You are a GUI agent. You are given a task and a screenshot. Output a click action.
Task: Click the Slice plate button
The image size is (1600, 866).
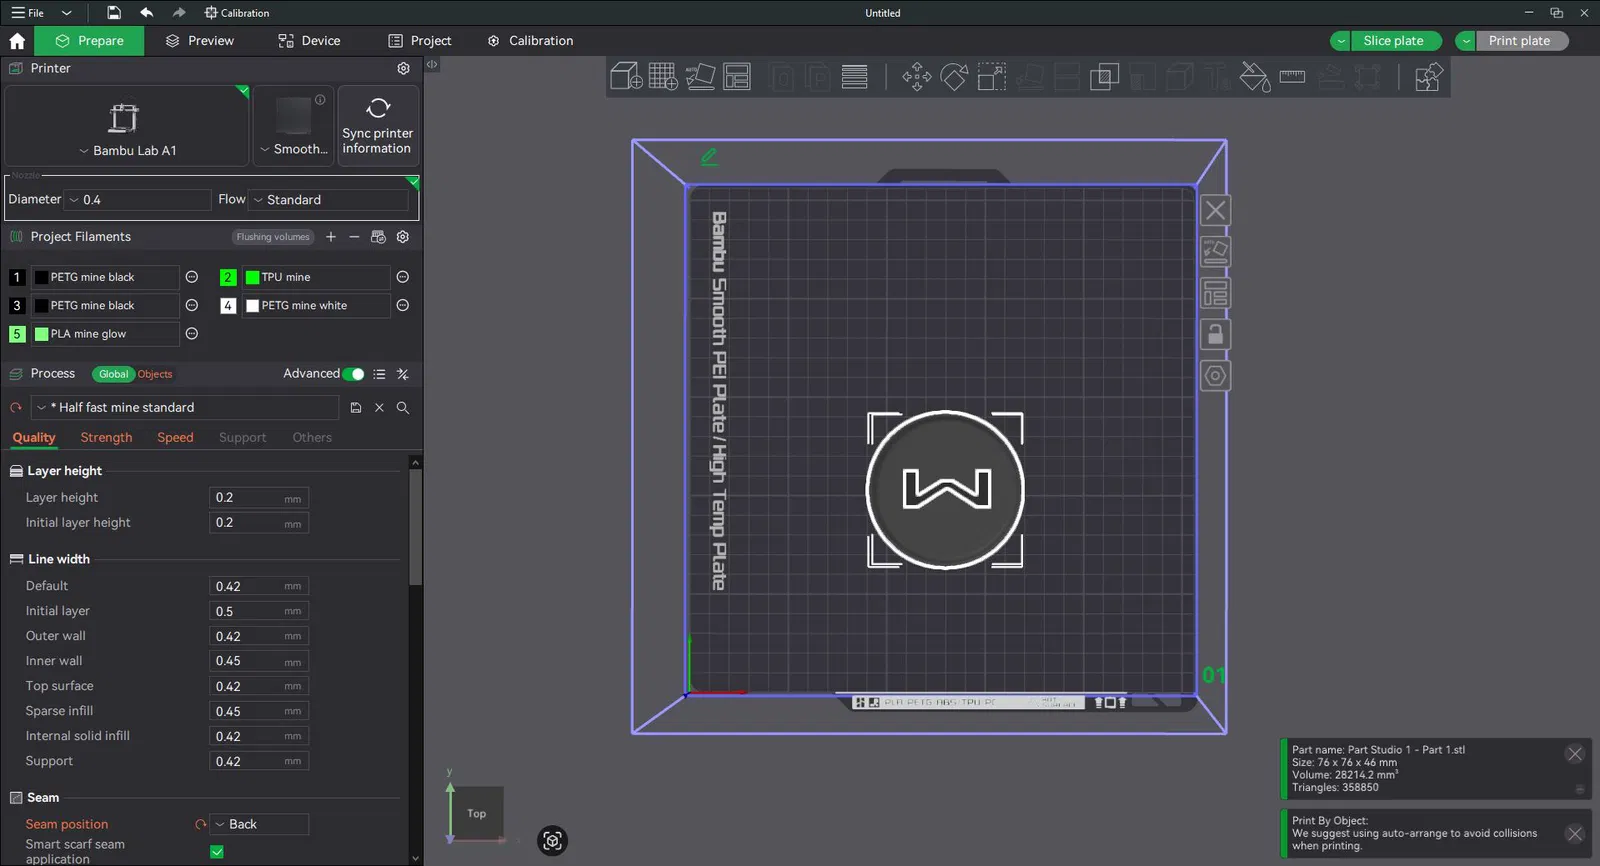(x=1393, y=41)
